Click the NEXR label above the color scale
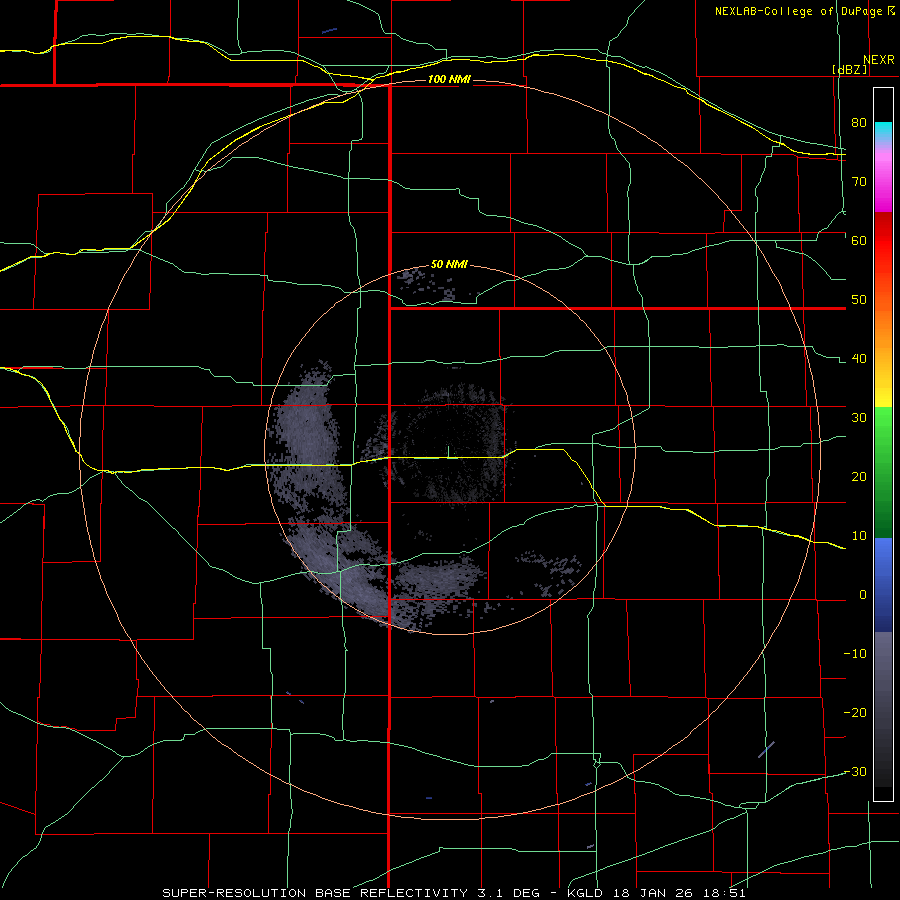Image resolution: width=900 pixels, height=900 pixels. coord(879,60)
